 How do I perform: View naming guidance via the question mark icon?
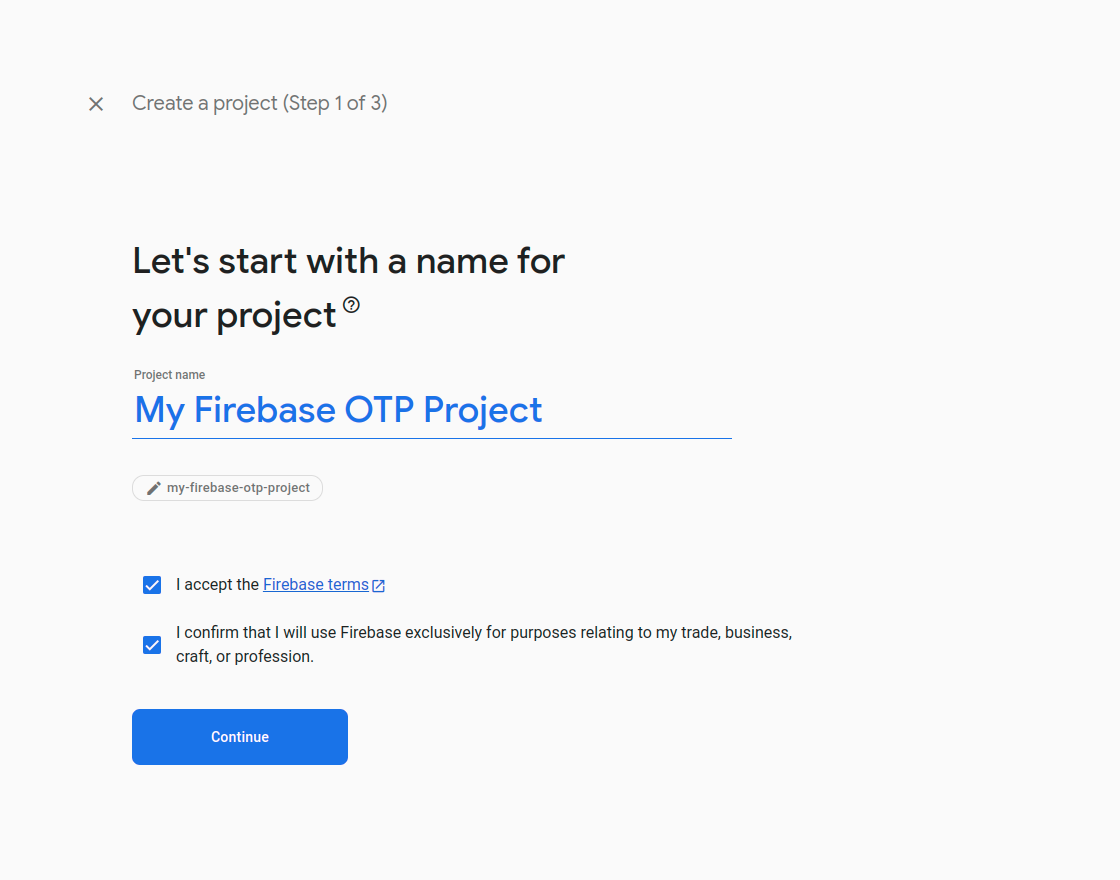pos(352,306)
